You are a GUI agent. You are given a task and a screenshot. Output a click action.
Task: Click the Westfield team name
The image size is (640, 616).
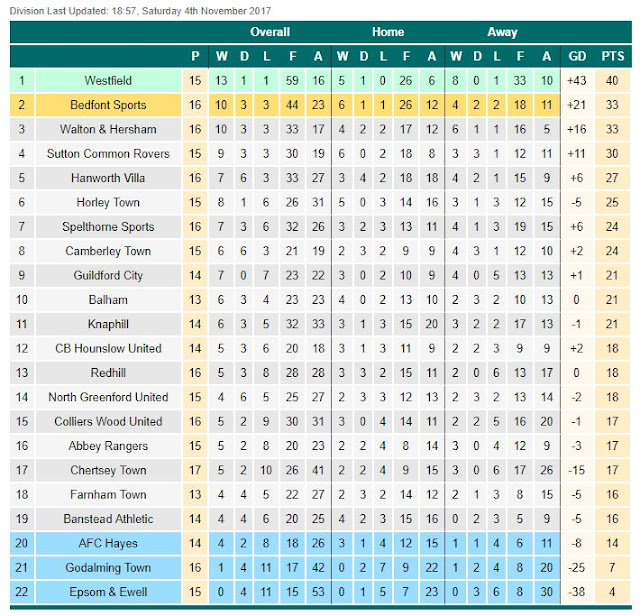click(x=108, y=80)
